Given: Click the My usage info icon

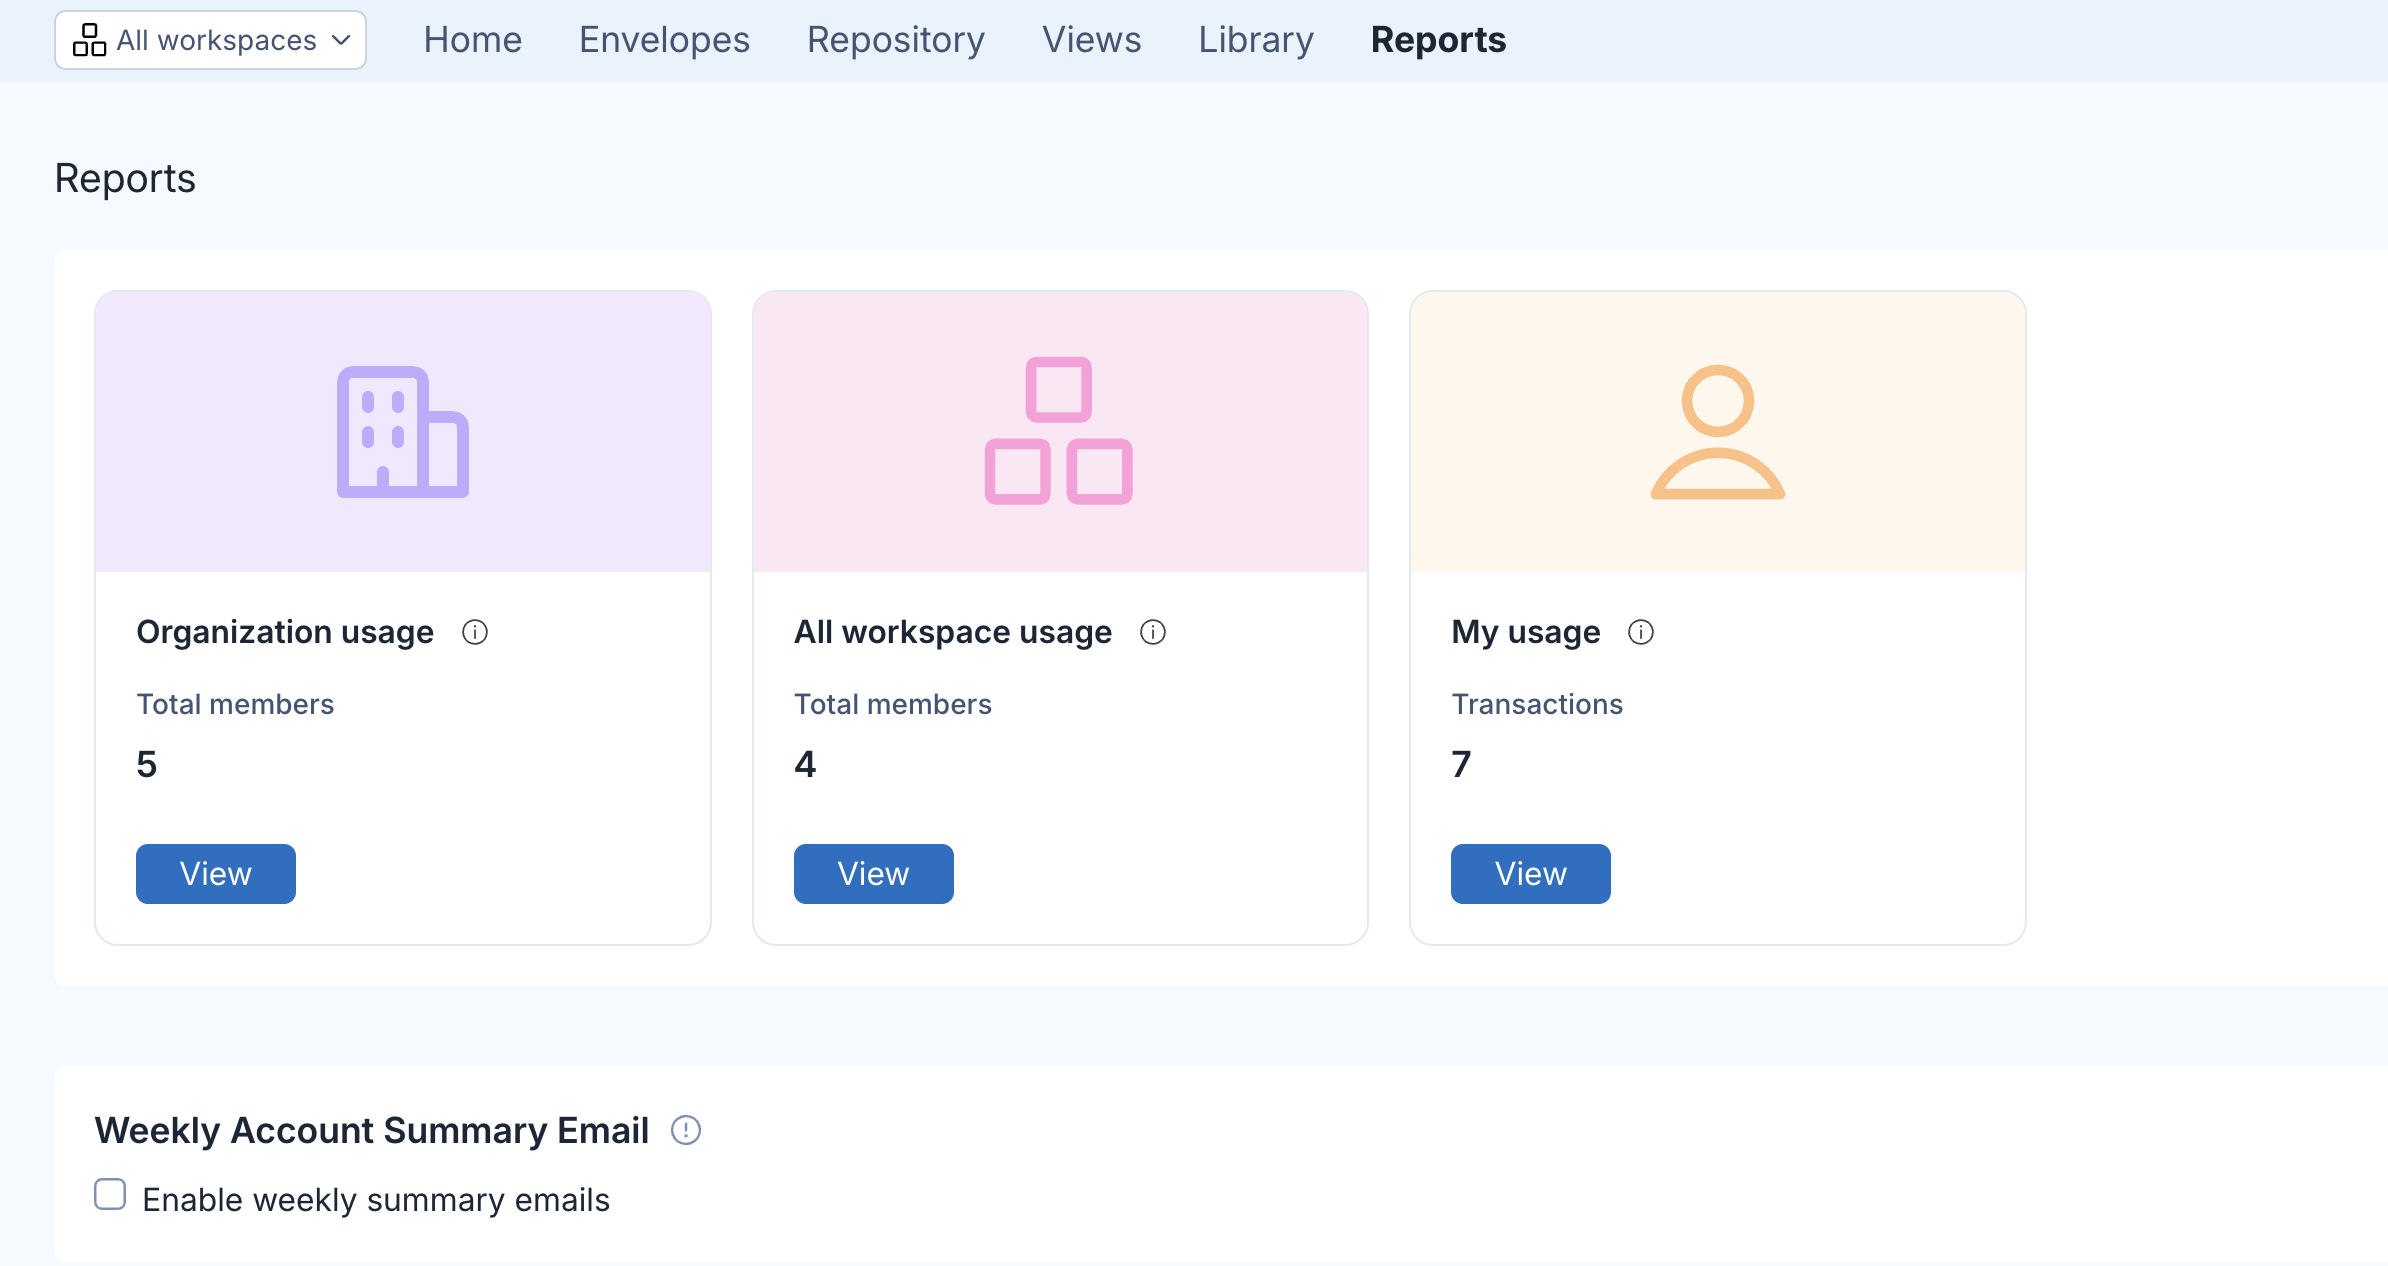Looking at the screenshot, I should click(x=1641, y=632).
